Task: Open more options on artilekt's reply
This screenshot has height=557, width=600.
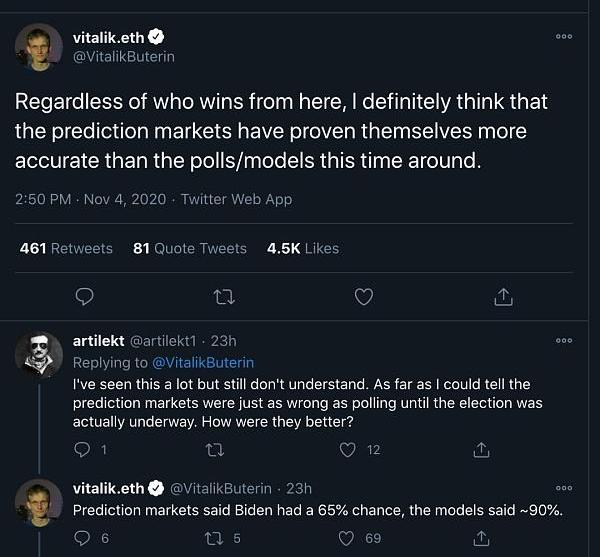Action: click(x=564, y=341)
